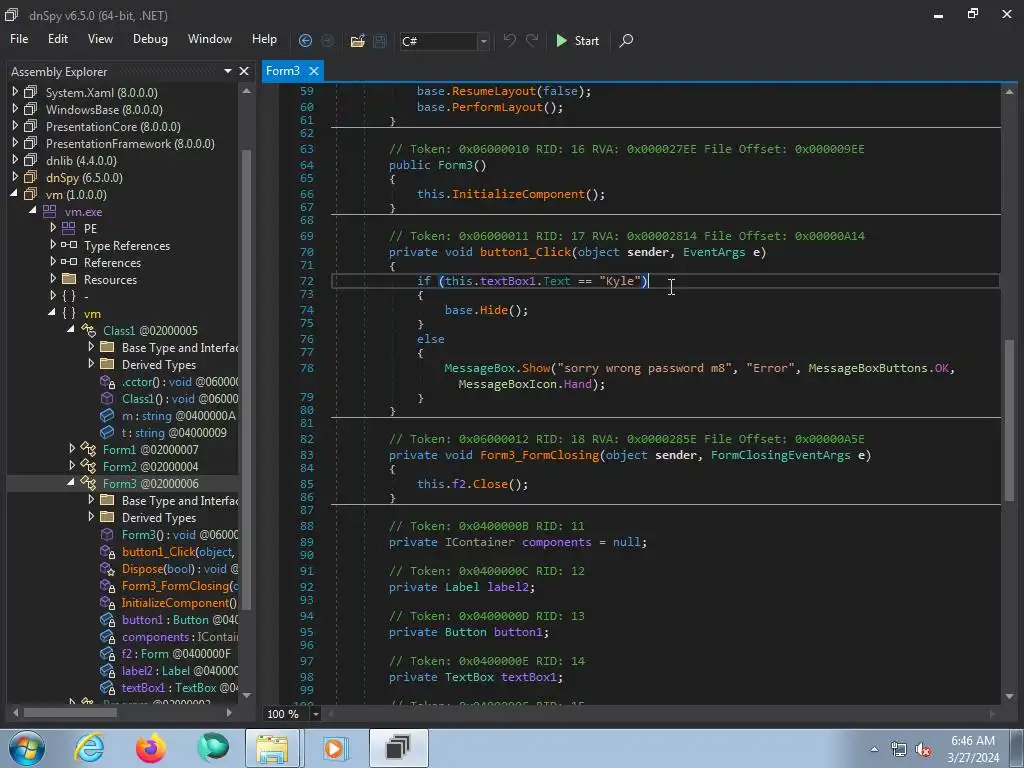
Task: Expand System.Xaml (8.0.0.0) assembly
Action: [x=14, y=92]
